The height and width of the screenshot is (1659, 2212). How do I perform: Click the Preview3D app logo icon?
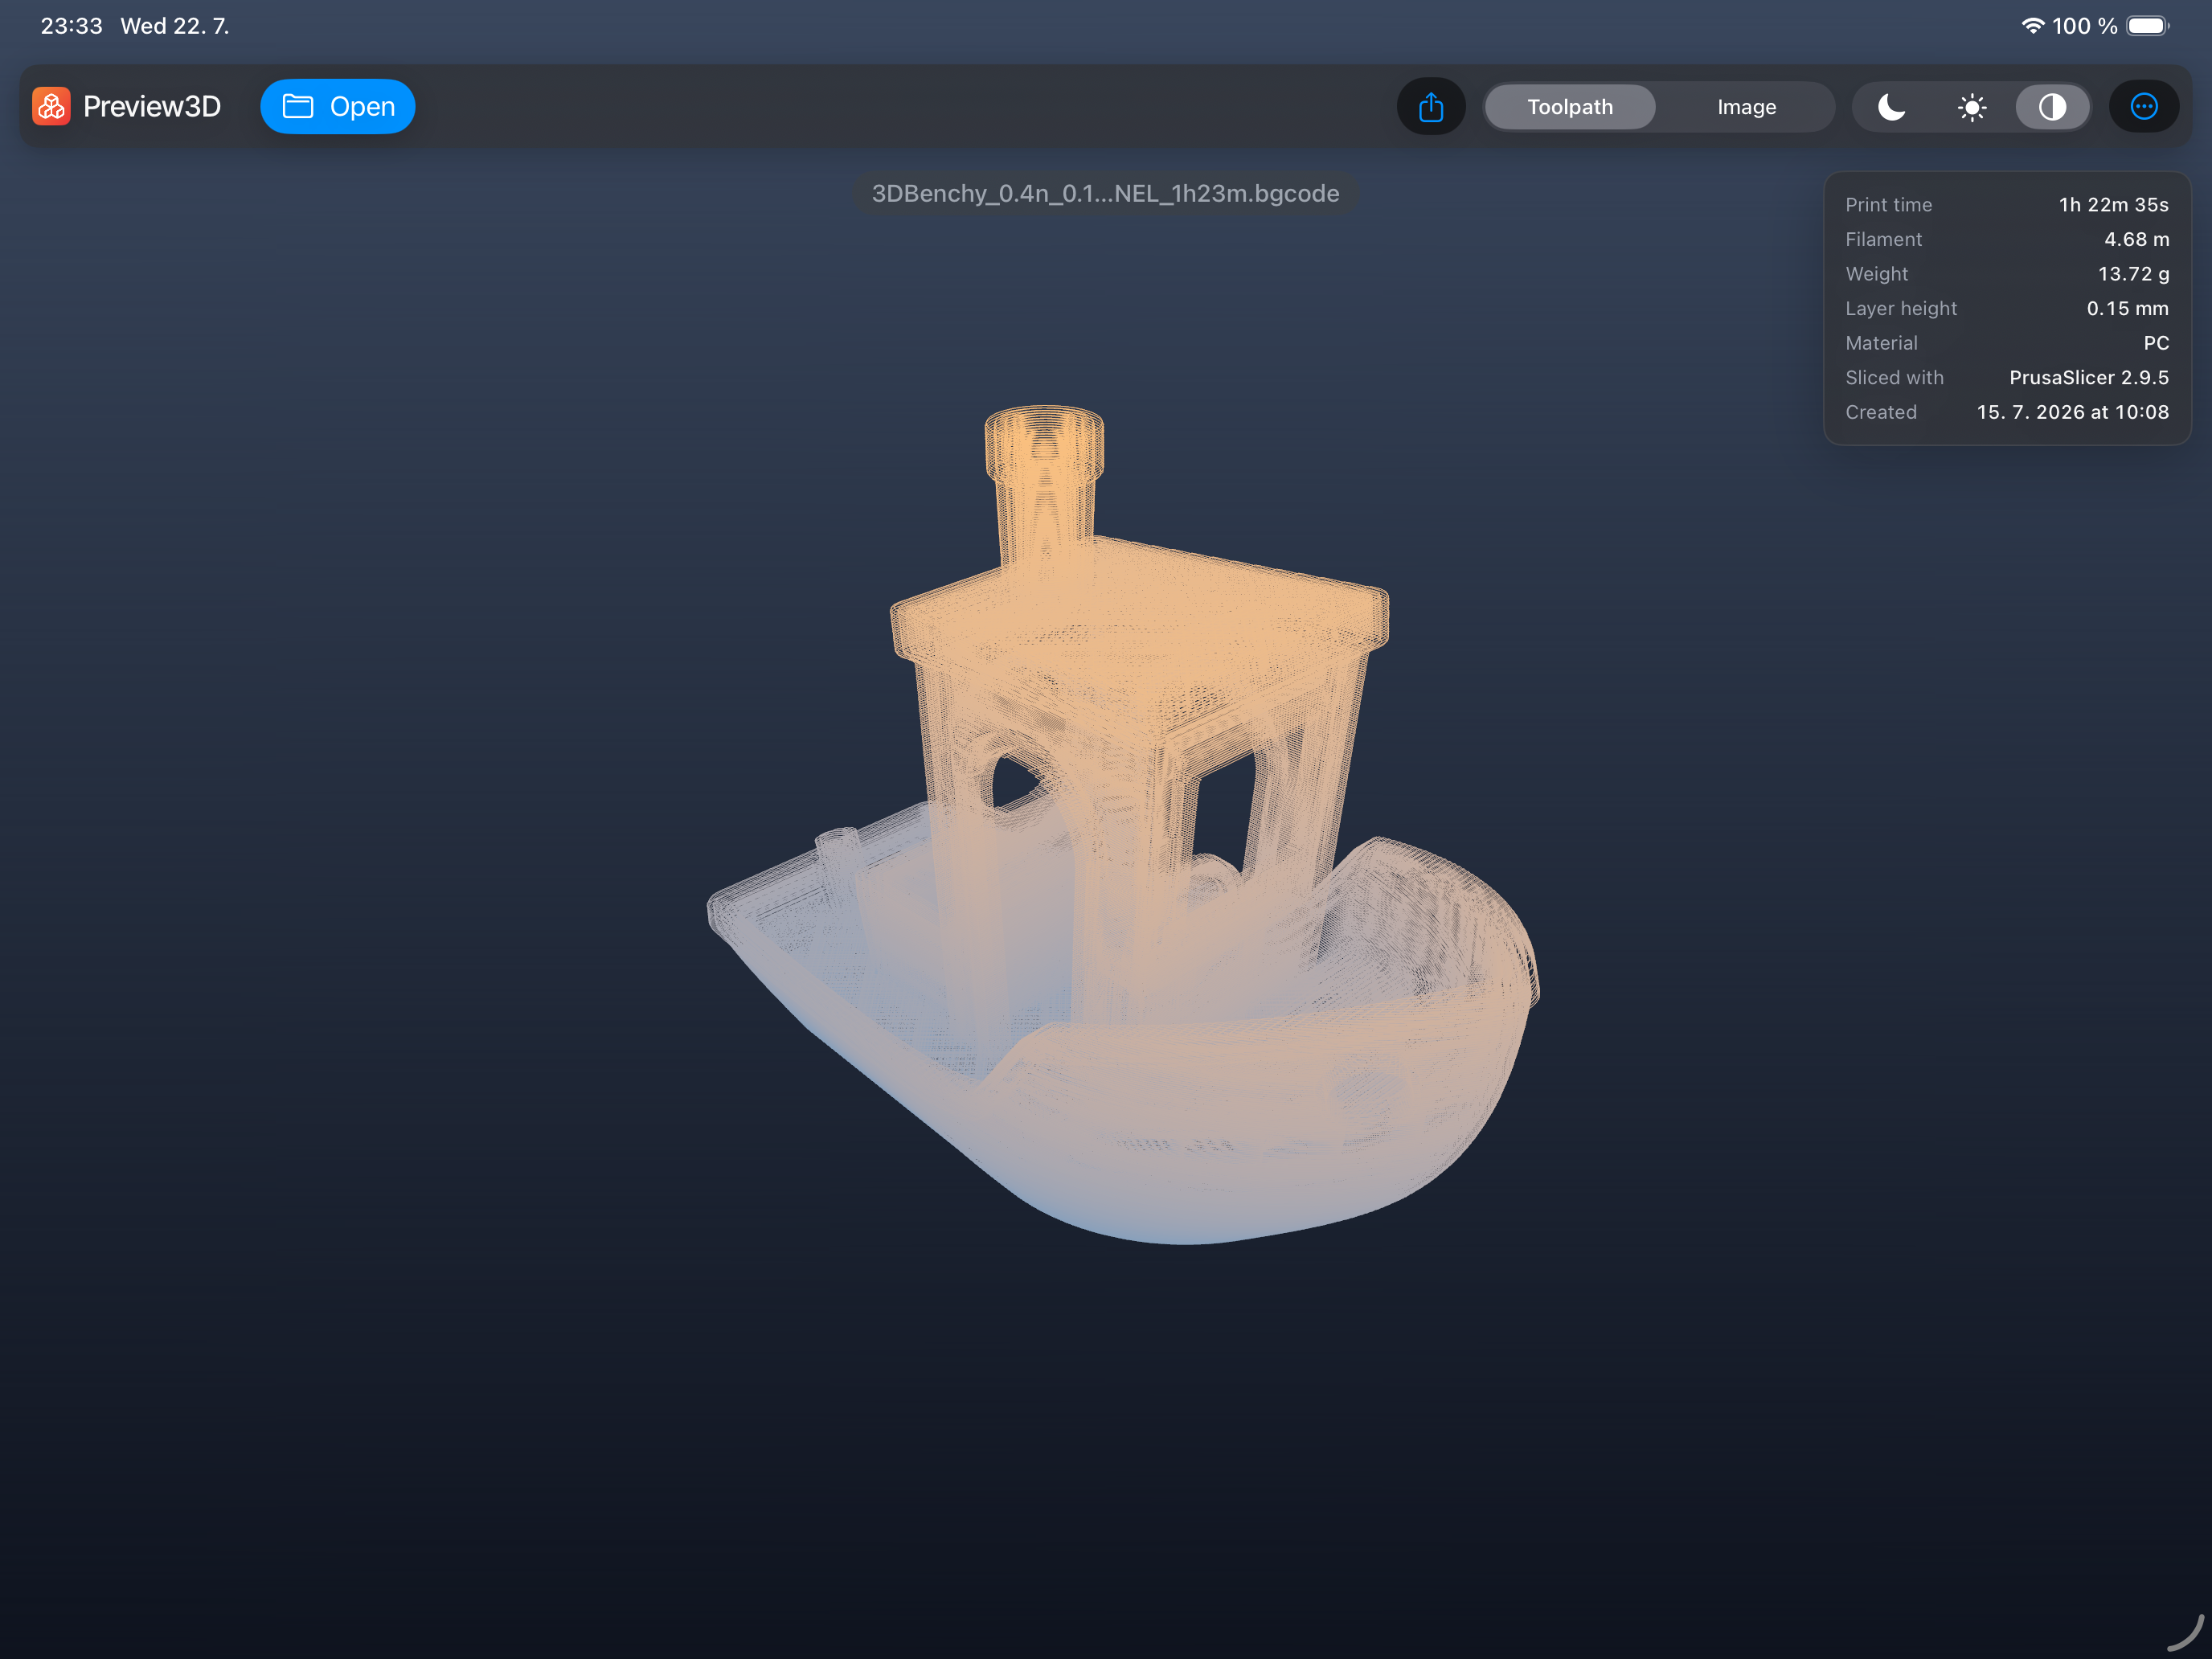pos(51,106)
